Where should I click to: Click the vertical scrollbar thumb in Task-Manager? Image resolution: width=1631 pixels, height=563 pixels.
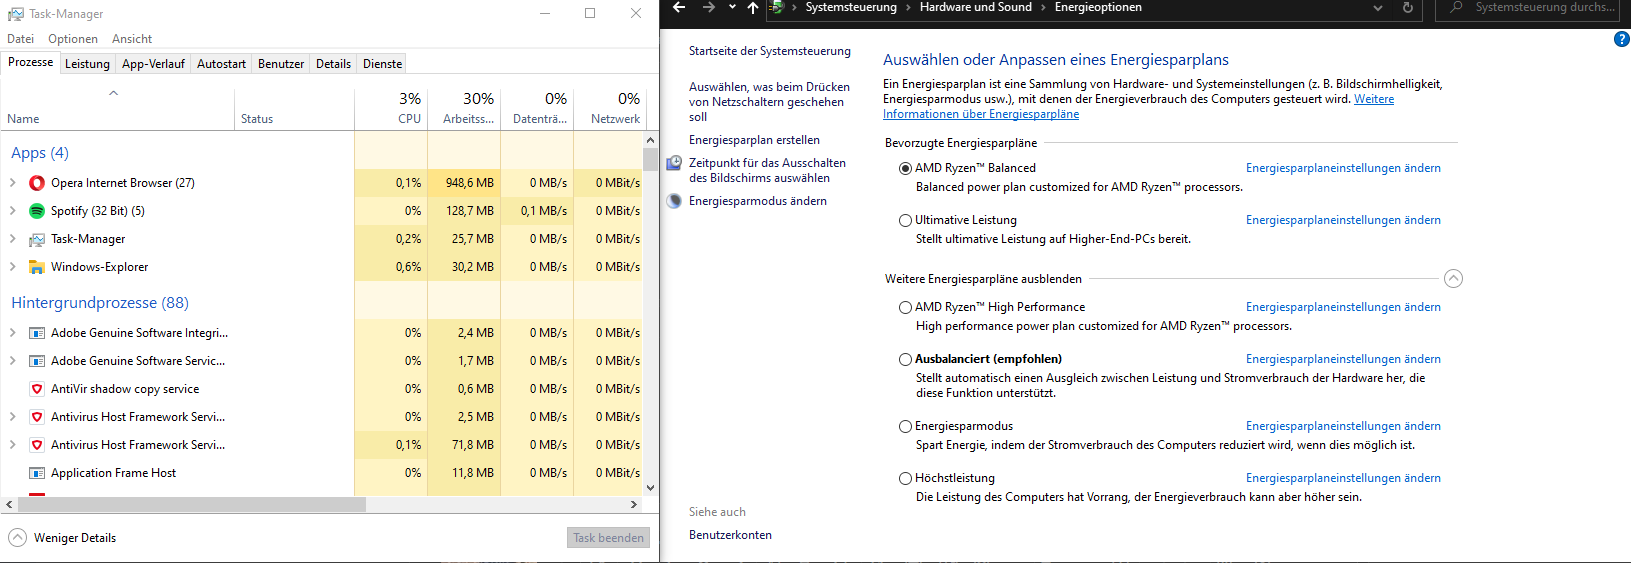pos(650,160)
